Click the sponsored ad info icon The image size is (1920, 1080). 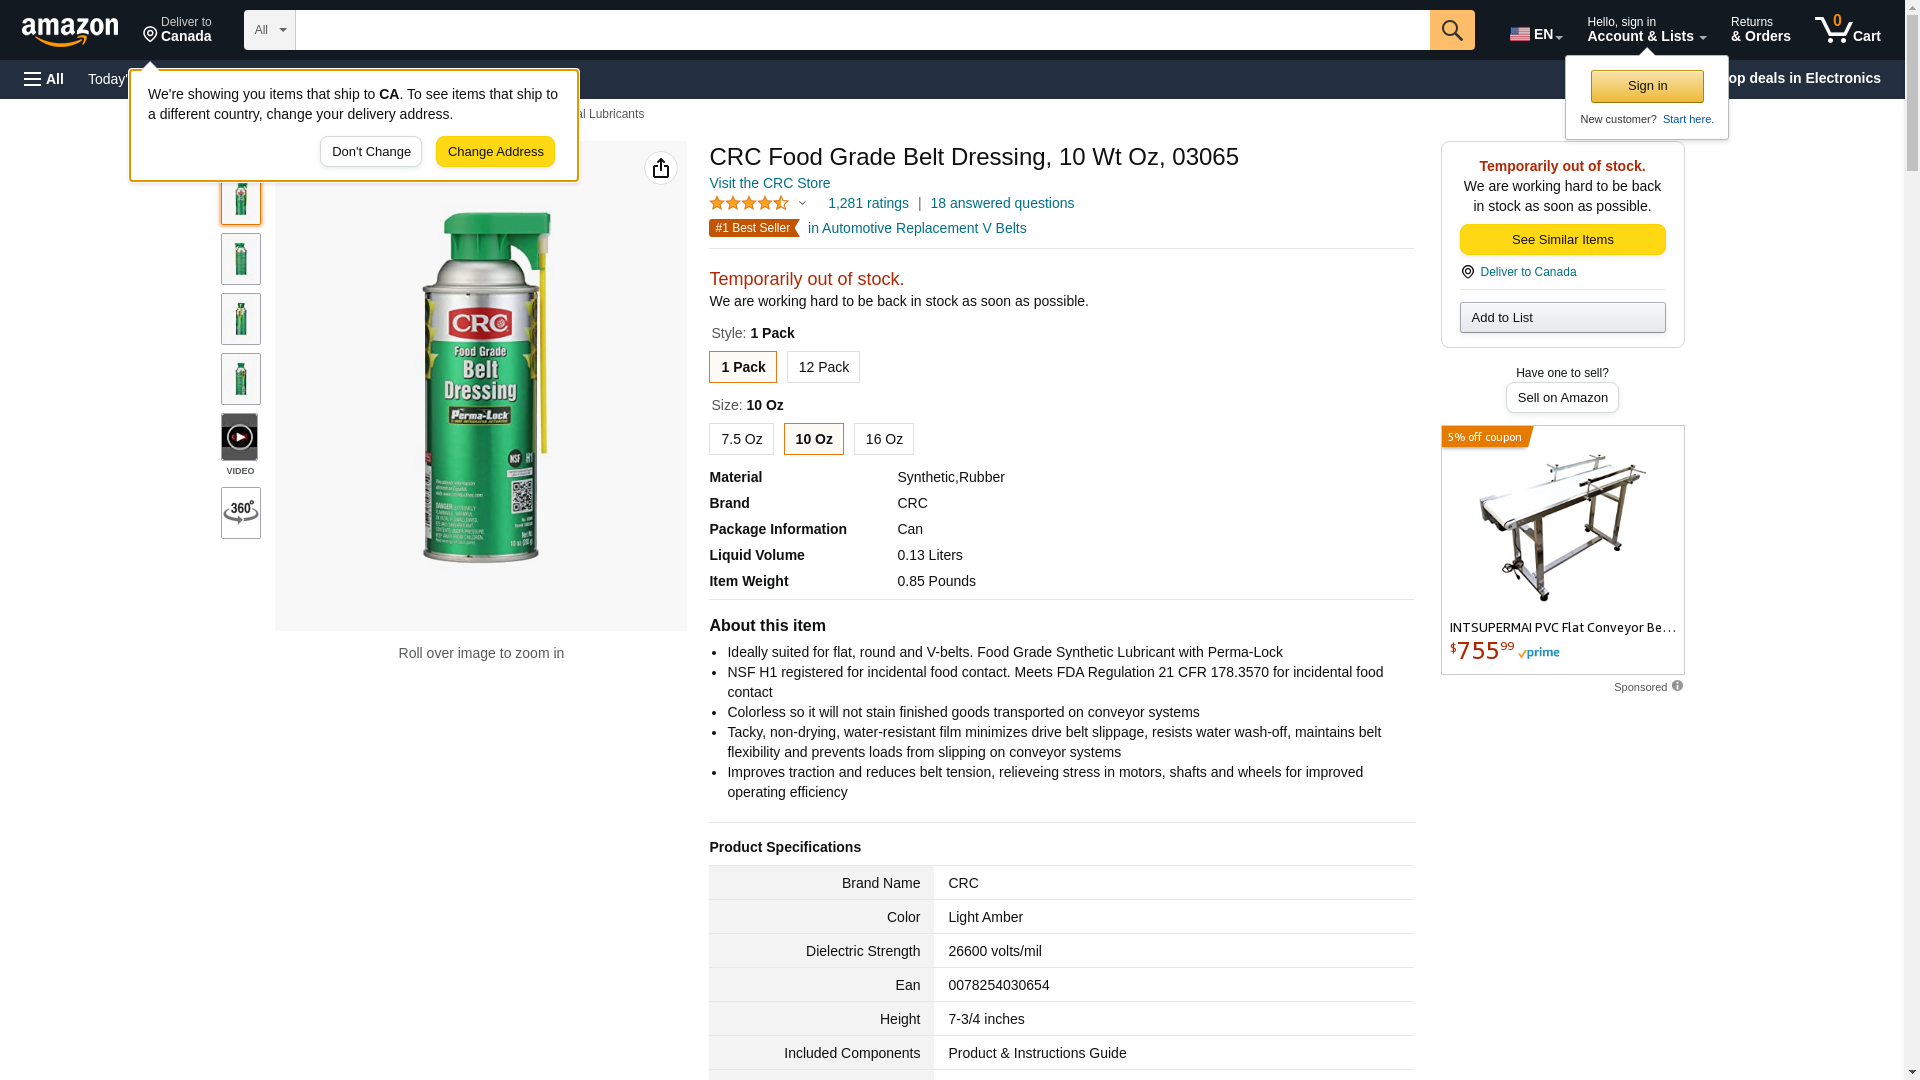(x=1677, y=686)
